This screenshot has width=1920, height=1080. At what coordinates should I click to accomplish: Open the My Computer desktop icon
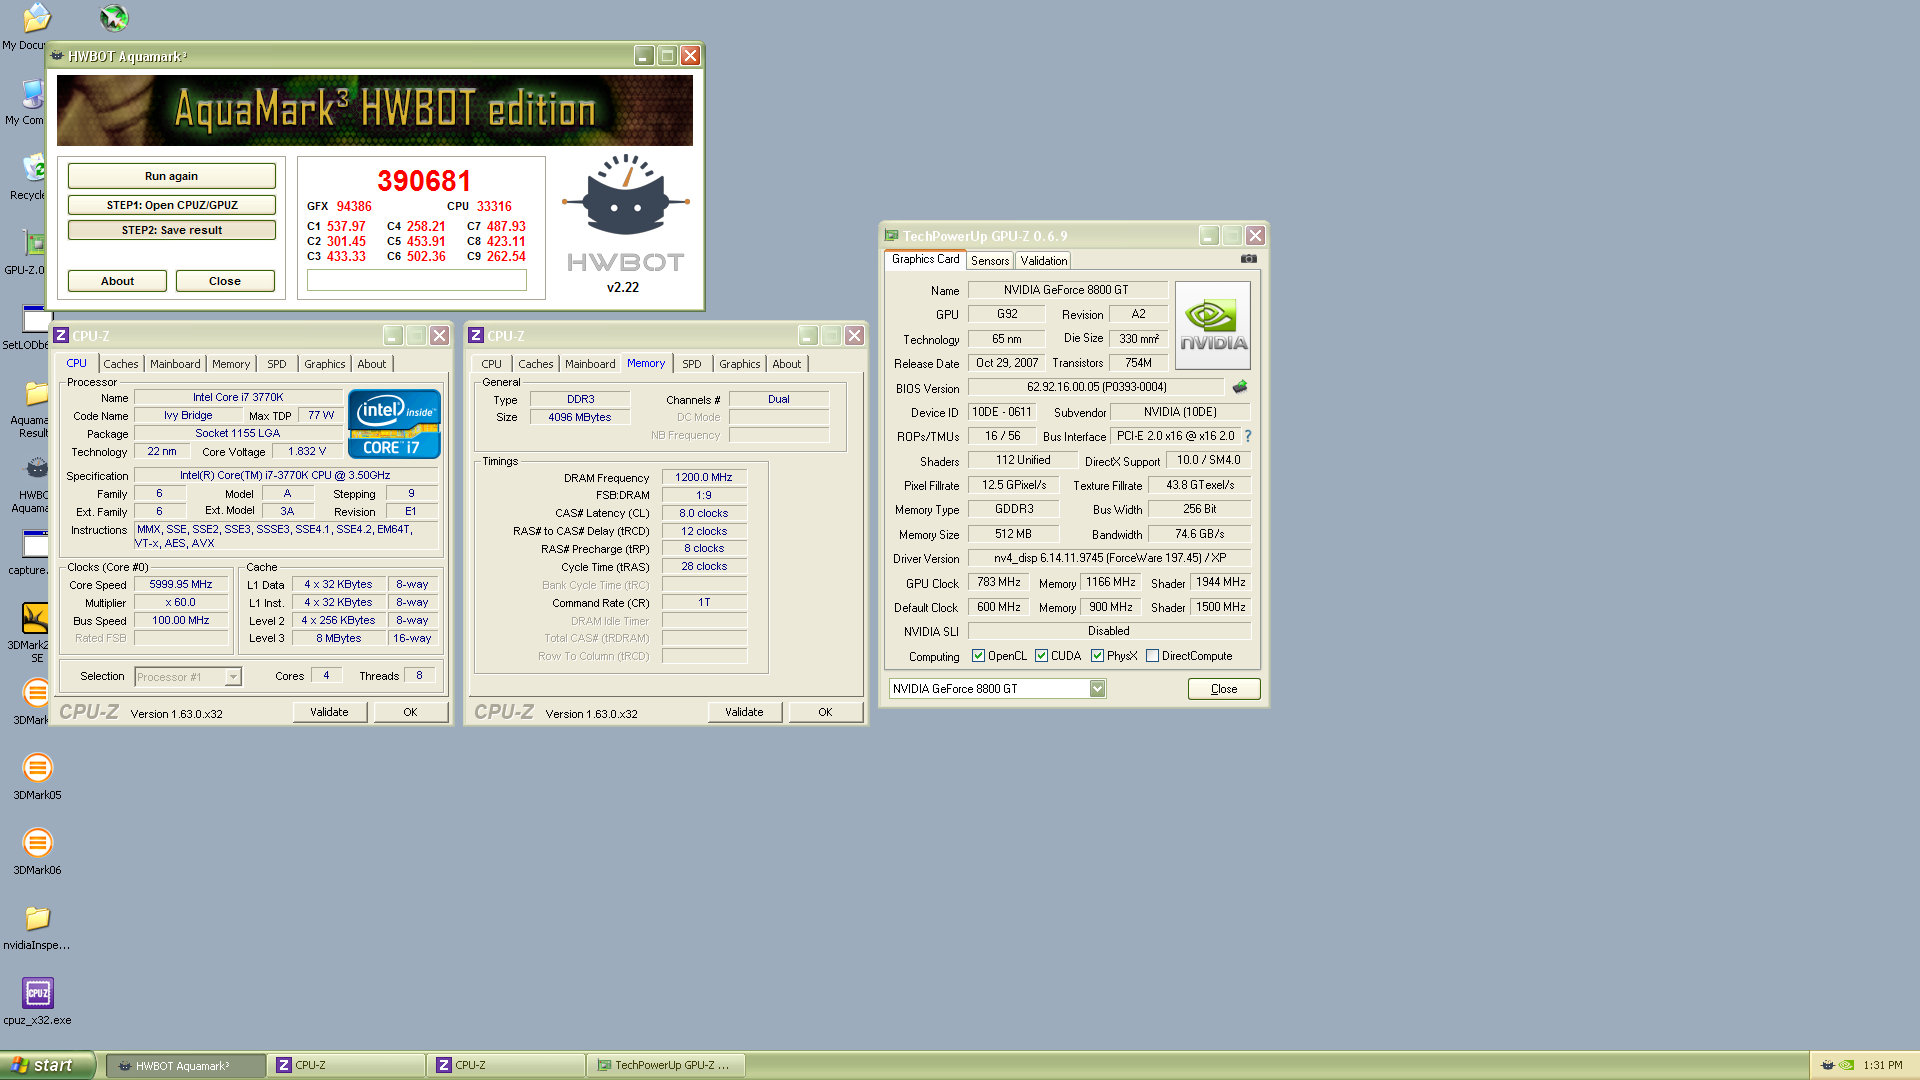pyautogui.click(x=33, y=95)
